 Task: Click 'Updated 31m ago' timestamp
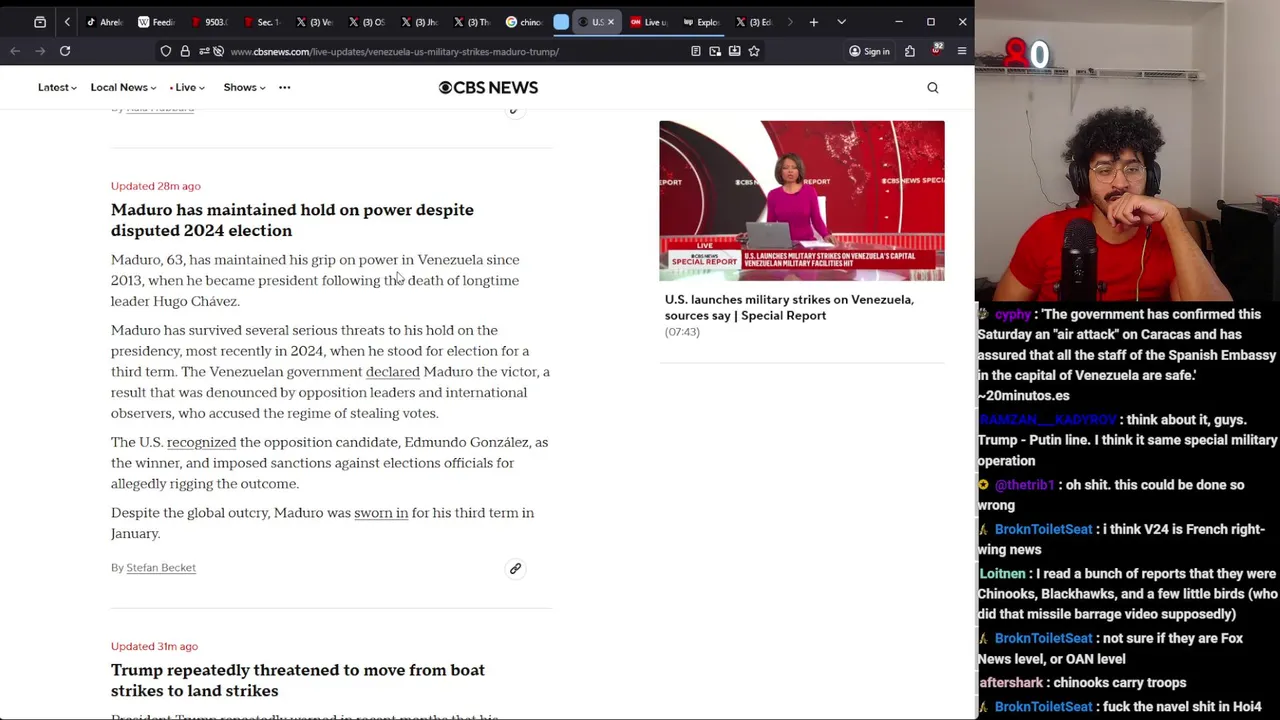click(x=154, y=646)
